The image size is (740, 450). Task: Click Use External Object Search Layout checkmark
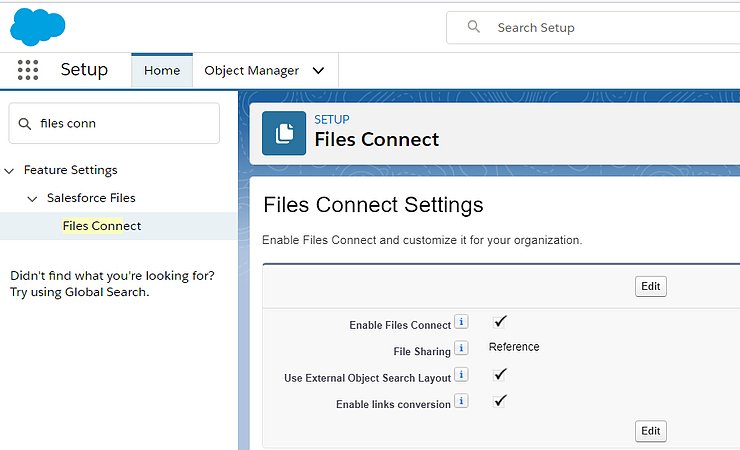(x=501, y=374)
